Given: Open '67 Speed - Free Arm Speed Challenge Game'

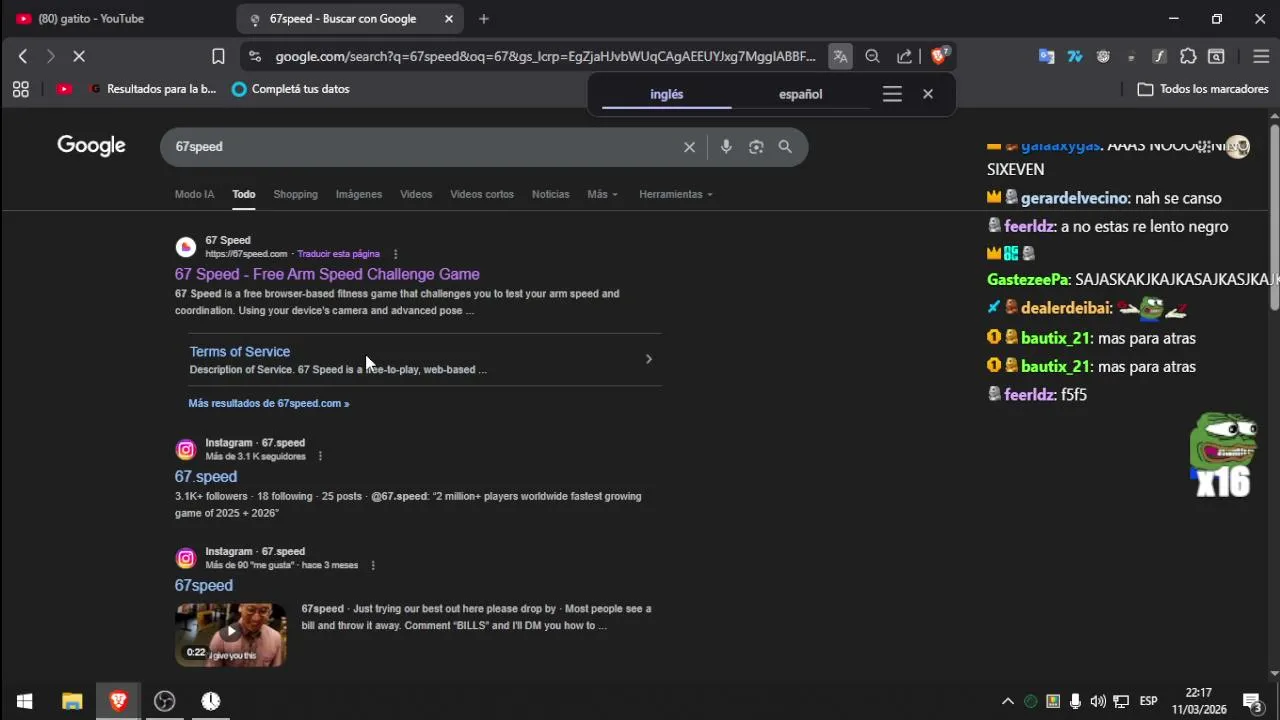Looking at the screenshot, I should point(327,274).
